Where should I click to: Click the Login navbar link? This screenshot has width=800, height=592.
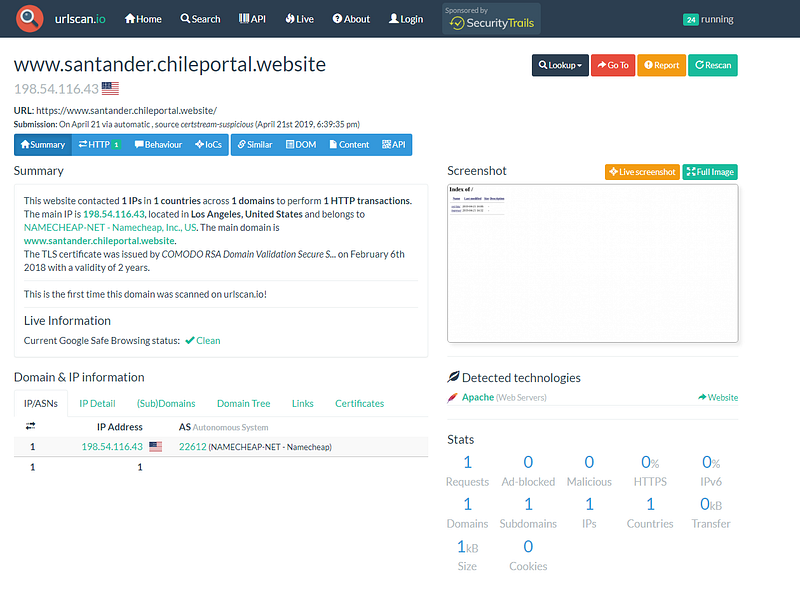(x=406, y=19)
